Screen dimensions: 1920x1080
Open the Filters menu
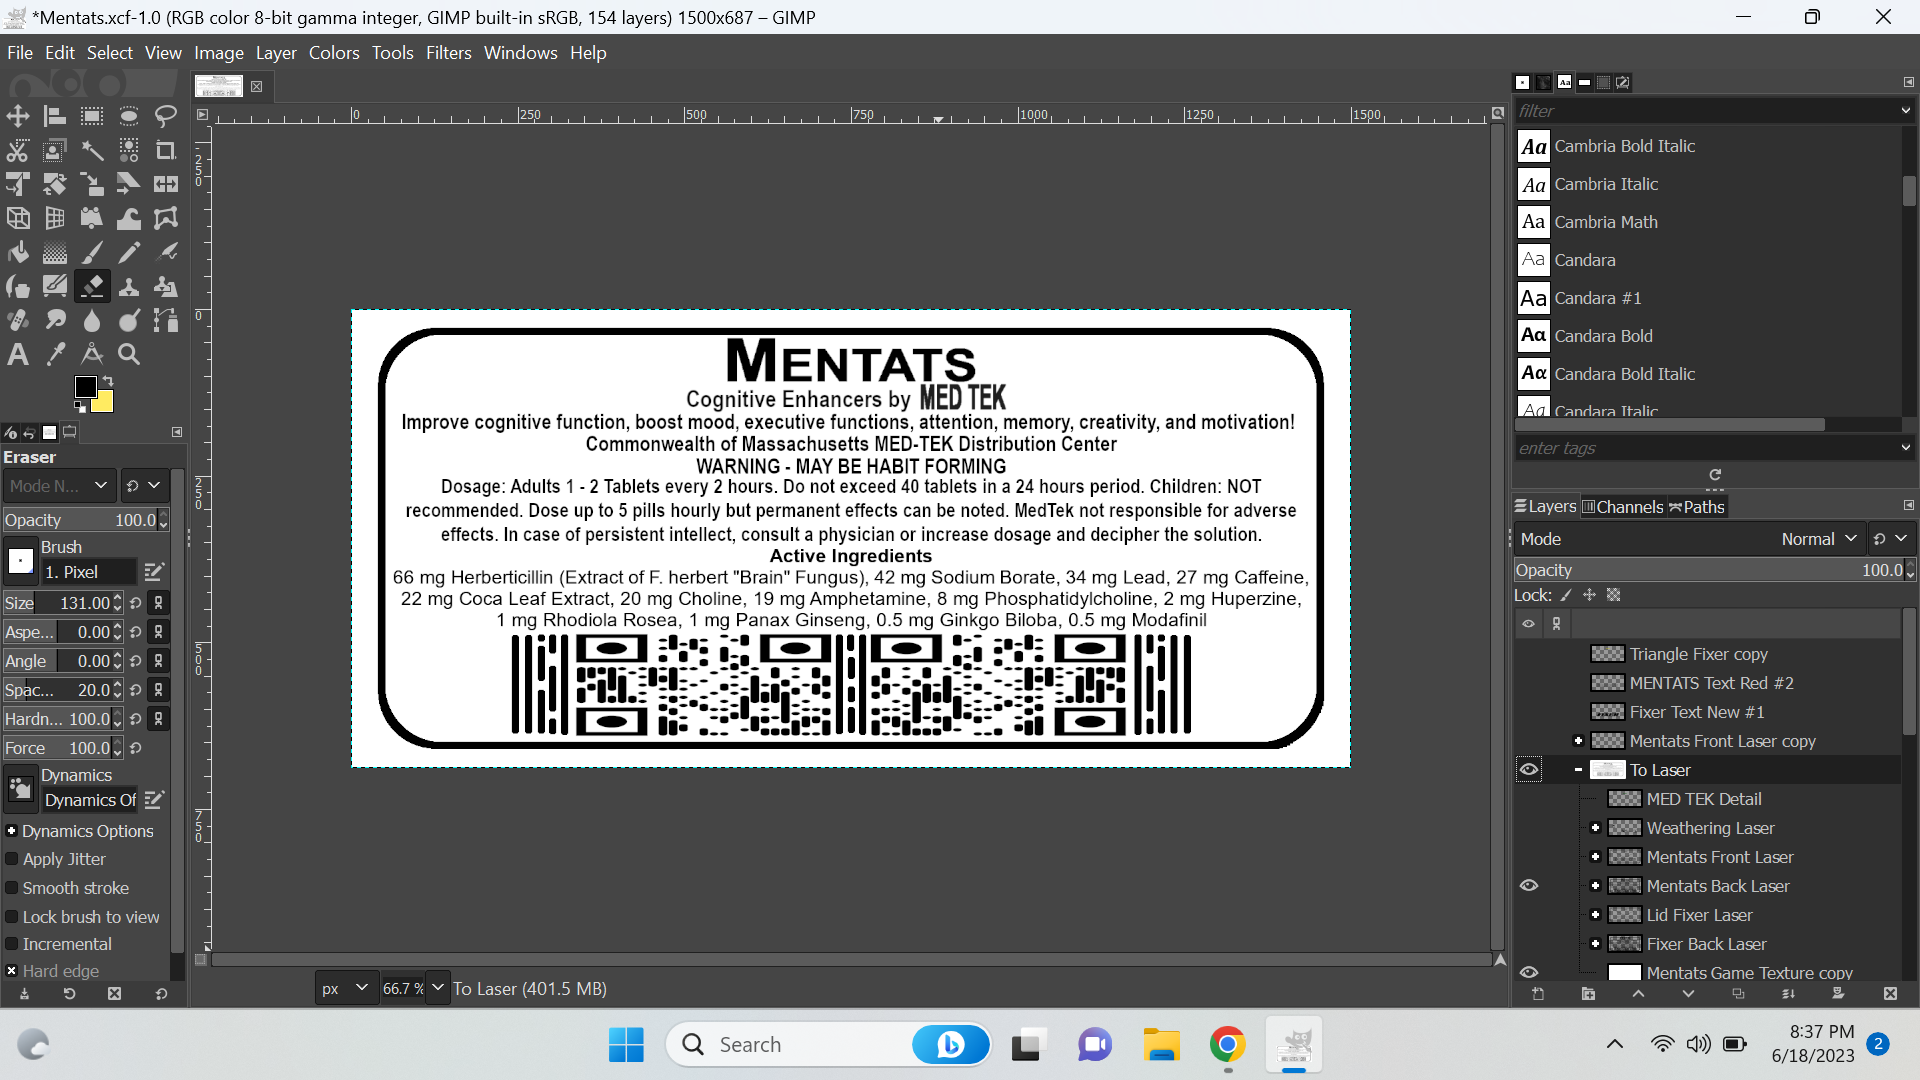click(x=448, y=53)
